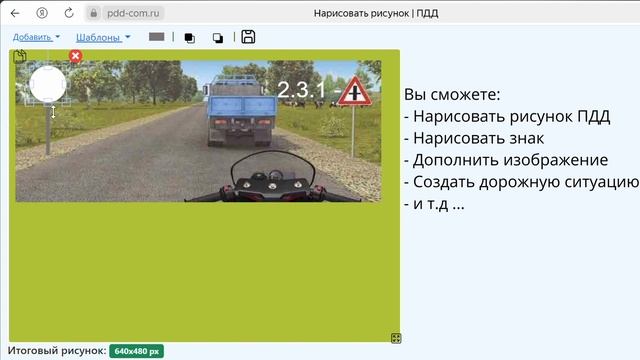
Task: Click the heading Вы сможете:
Action: click(452, 95)
